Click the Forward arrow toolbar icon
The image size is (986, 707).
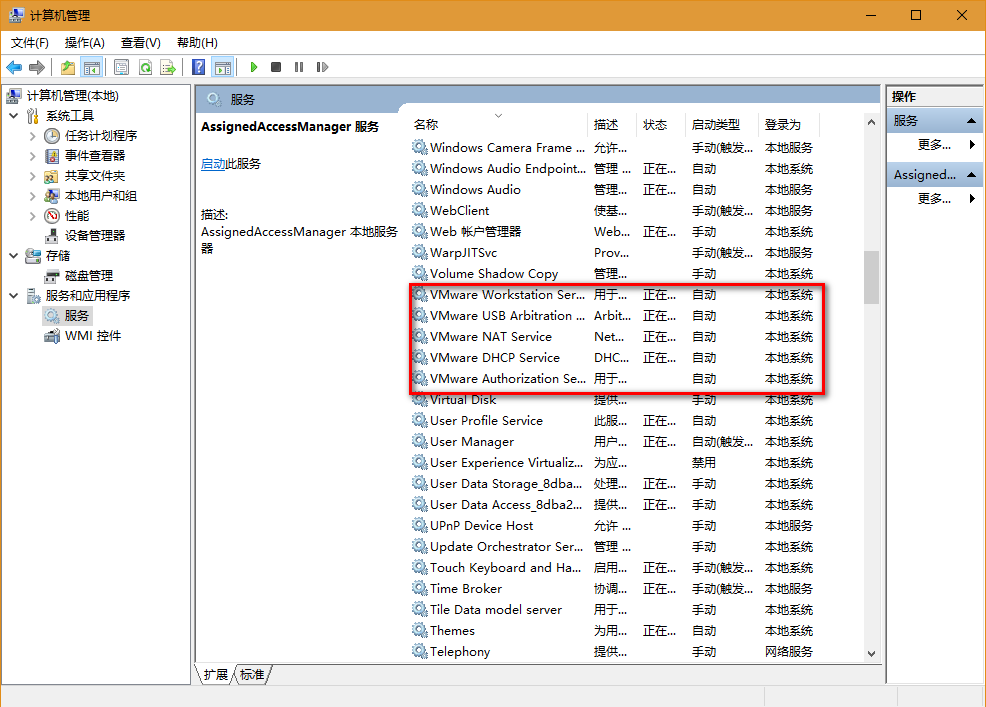[x=37, y=67]
